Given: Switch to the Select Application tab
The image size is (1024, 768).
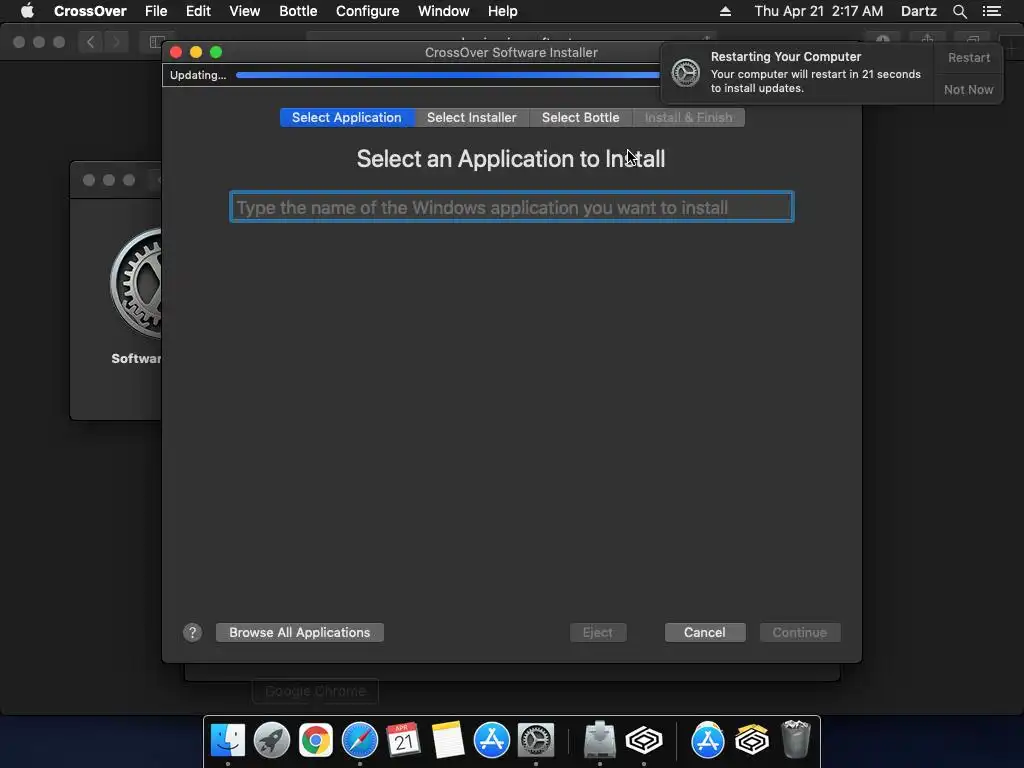Looking at the screenshot, I should (x=347, y=118).
